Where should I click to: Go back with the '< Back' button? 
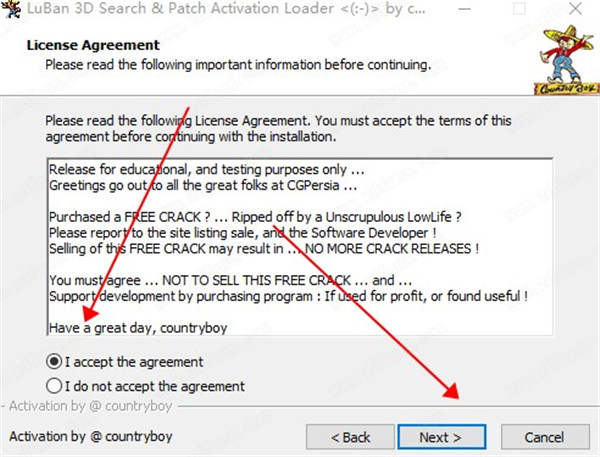tap(350, 437)
